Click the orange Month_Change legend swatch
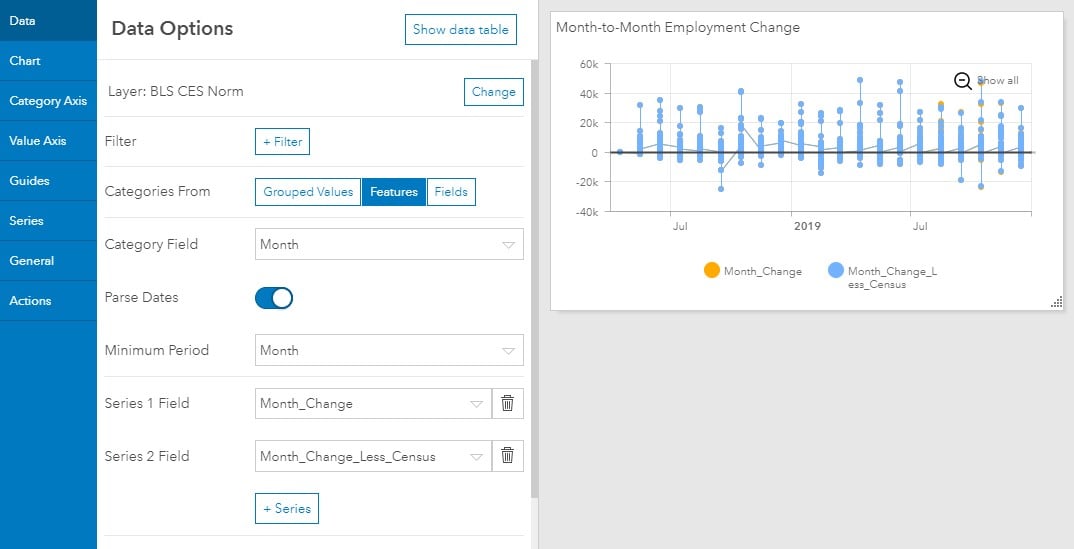Screen dimensions: 1074x549 pos(712,270)
